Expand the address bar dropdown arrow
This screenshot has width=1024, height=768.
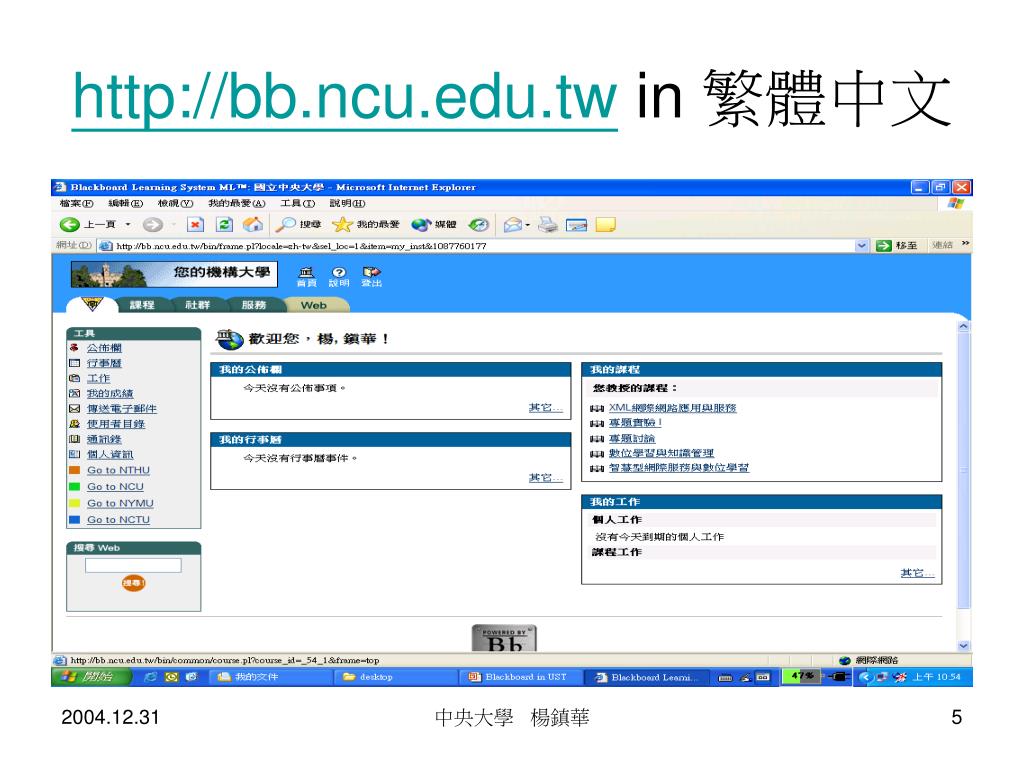point(862,246)
